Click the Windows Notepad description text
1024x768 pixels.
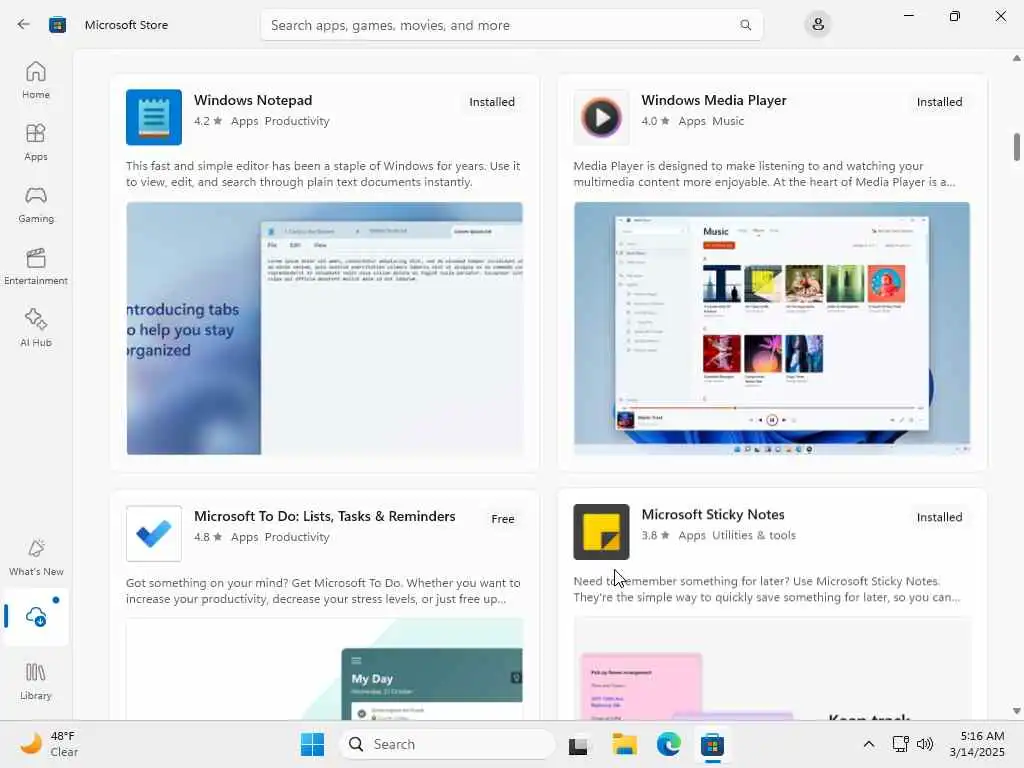[x=323, y=174]
